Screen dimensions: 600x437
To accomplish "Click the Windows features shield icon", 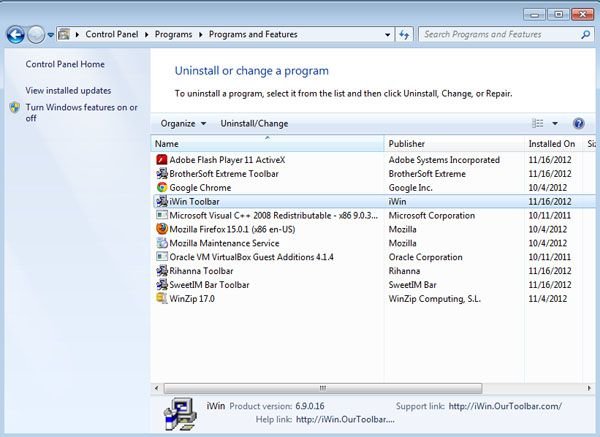I will click(x=15, y=108).
